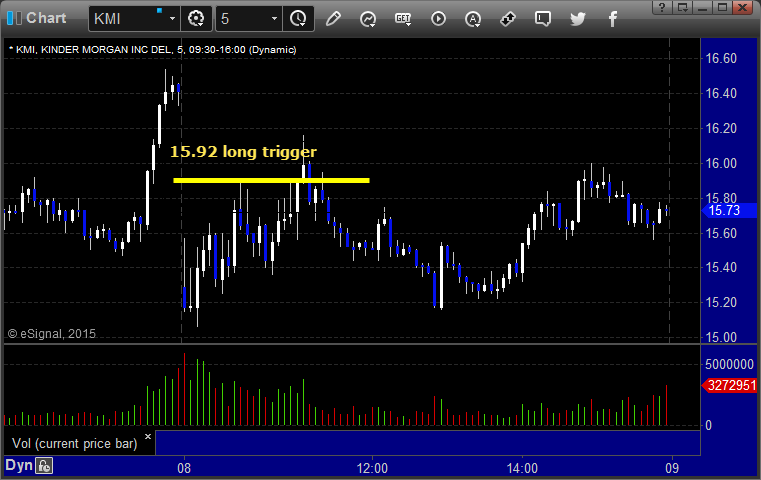Click the 15.20 price axis label
The width and height of the screenshot is (761, 480).
click(x=721, y=302)
